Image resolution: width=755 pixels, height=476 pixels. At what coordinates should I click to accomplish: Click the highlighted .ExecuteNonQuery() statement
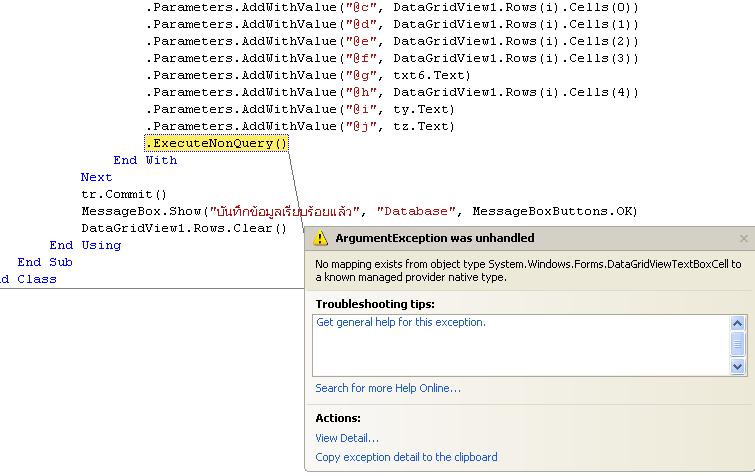(x=217, y=143)
